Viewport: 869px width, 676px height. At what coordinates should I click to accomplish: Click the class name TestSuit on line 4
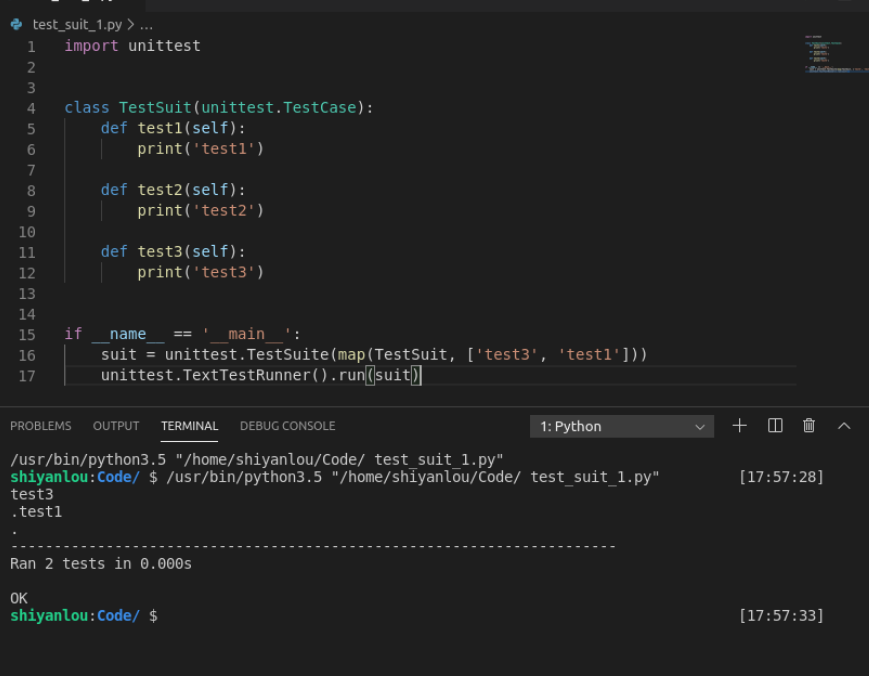pyautogui.click(x=155, y=107)
